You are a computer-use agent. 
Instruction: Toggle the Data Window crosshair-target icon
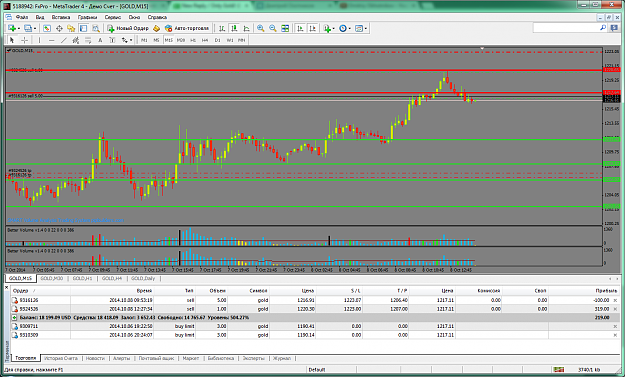[59, 28]
